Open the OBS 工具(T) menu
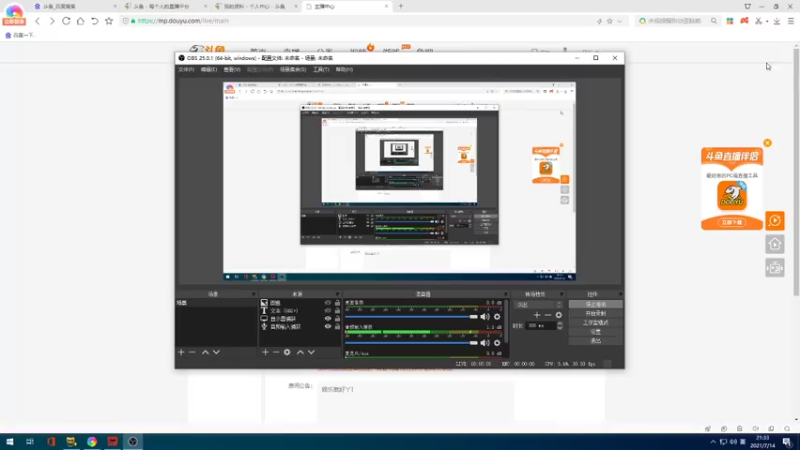 click(x=321, y=69)
